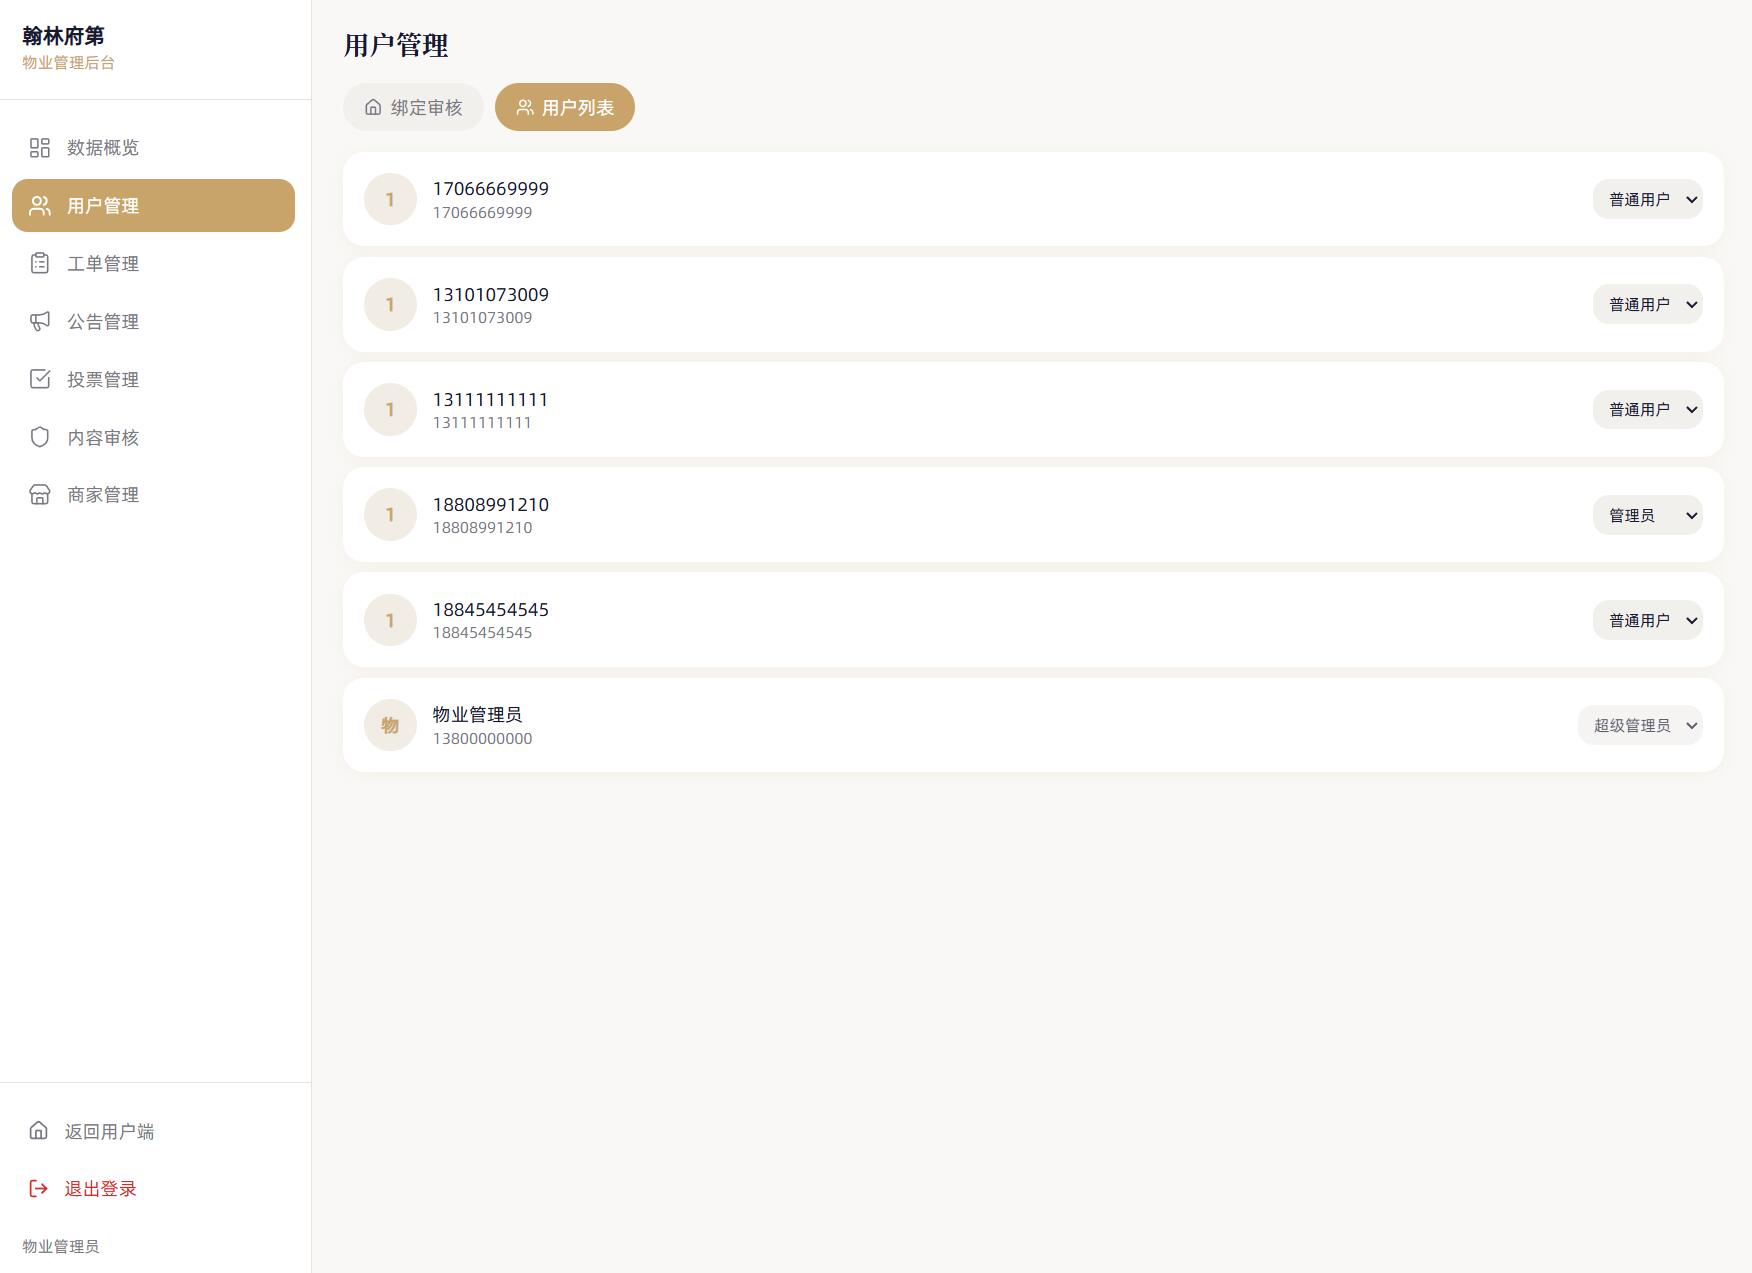Click user name 17066669999
Screen dimensions: 1752x1273
coord(490,189)
